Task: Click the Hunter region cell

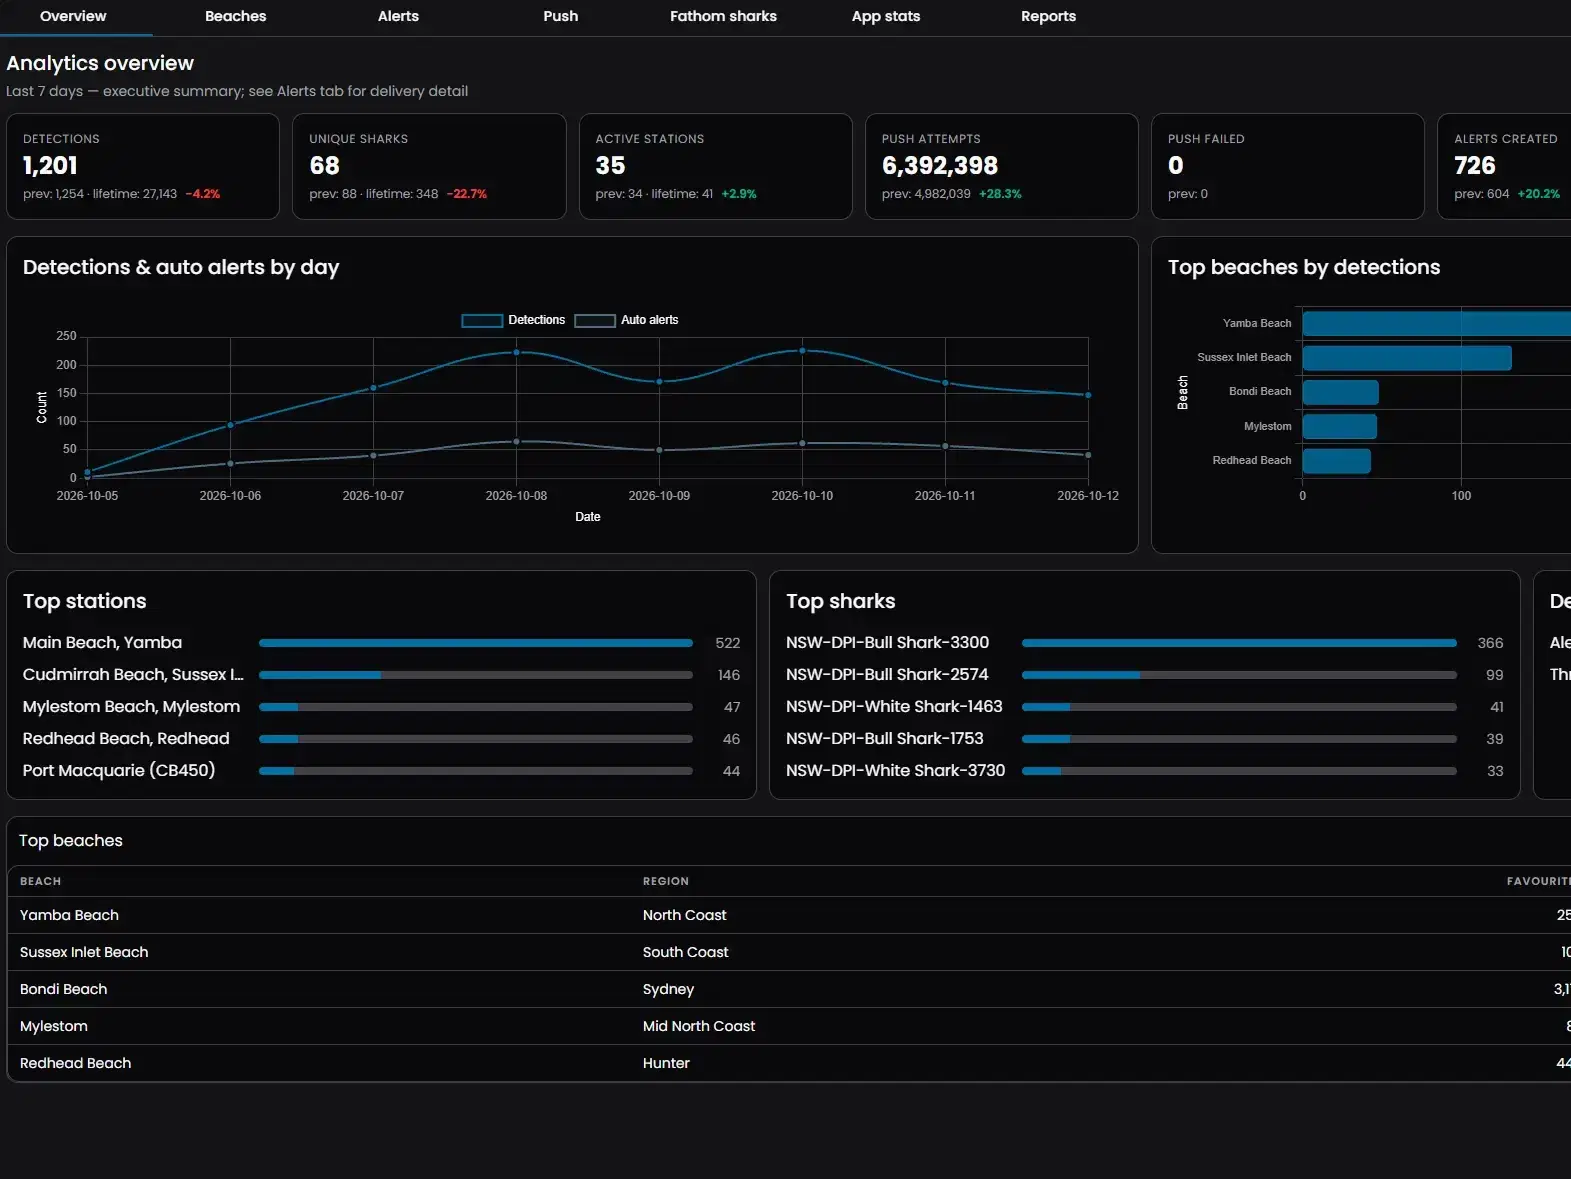Action: [666, 1063]
